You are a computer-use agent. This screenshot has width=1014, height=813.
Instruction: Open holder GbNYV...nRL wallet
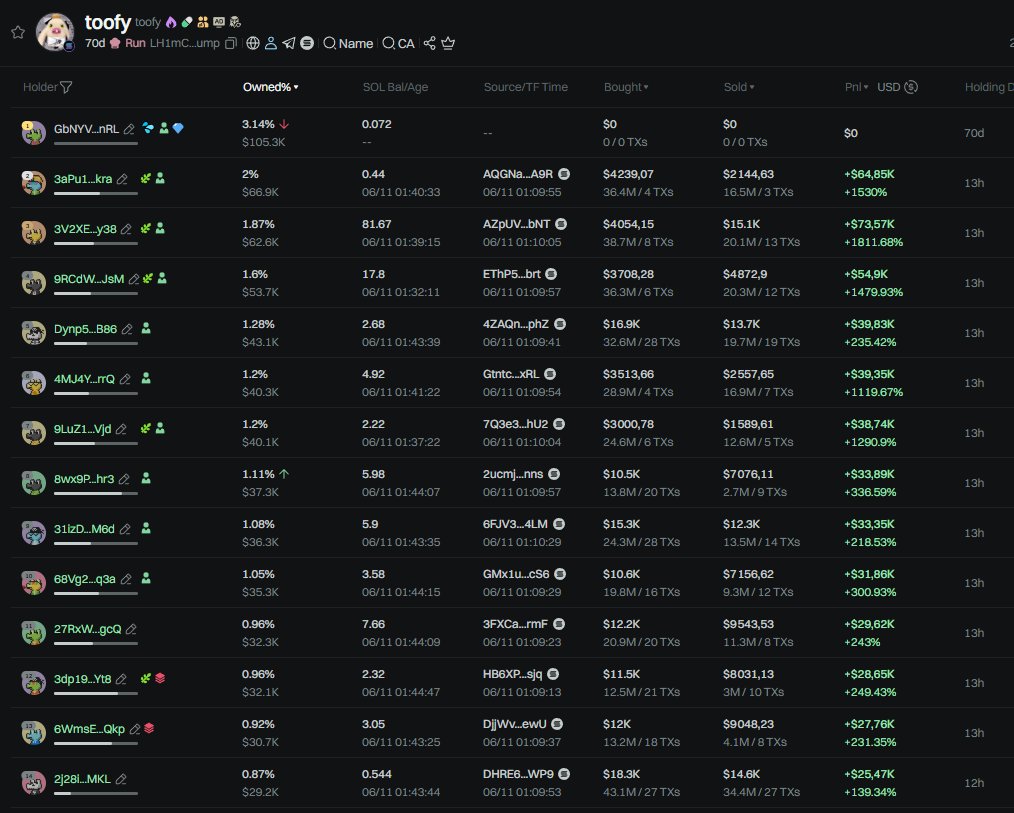(x=86, y=129)
